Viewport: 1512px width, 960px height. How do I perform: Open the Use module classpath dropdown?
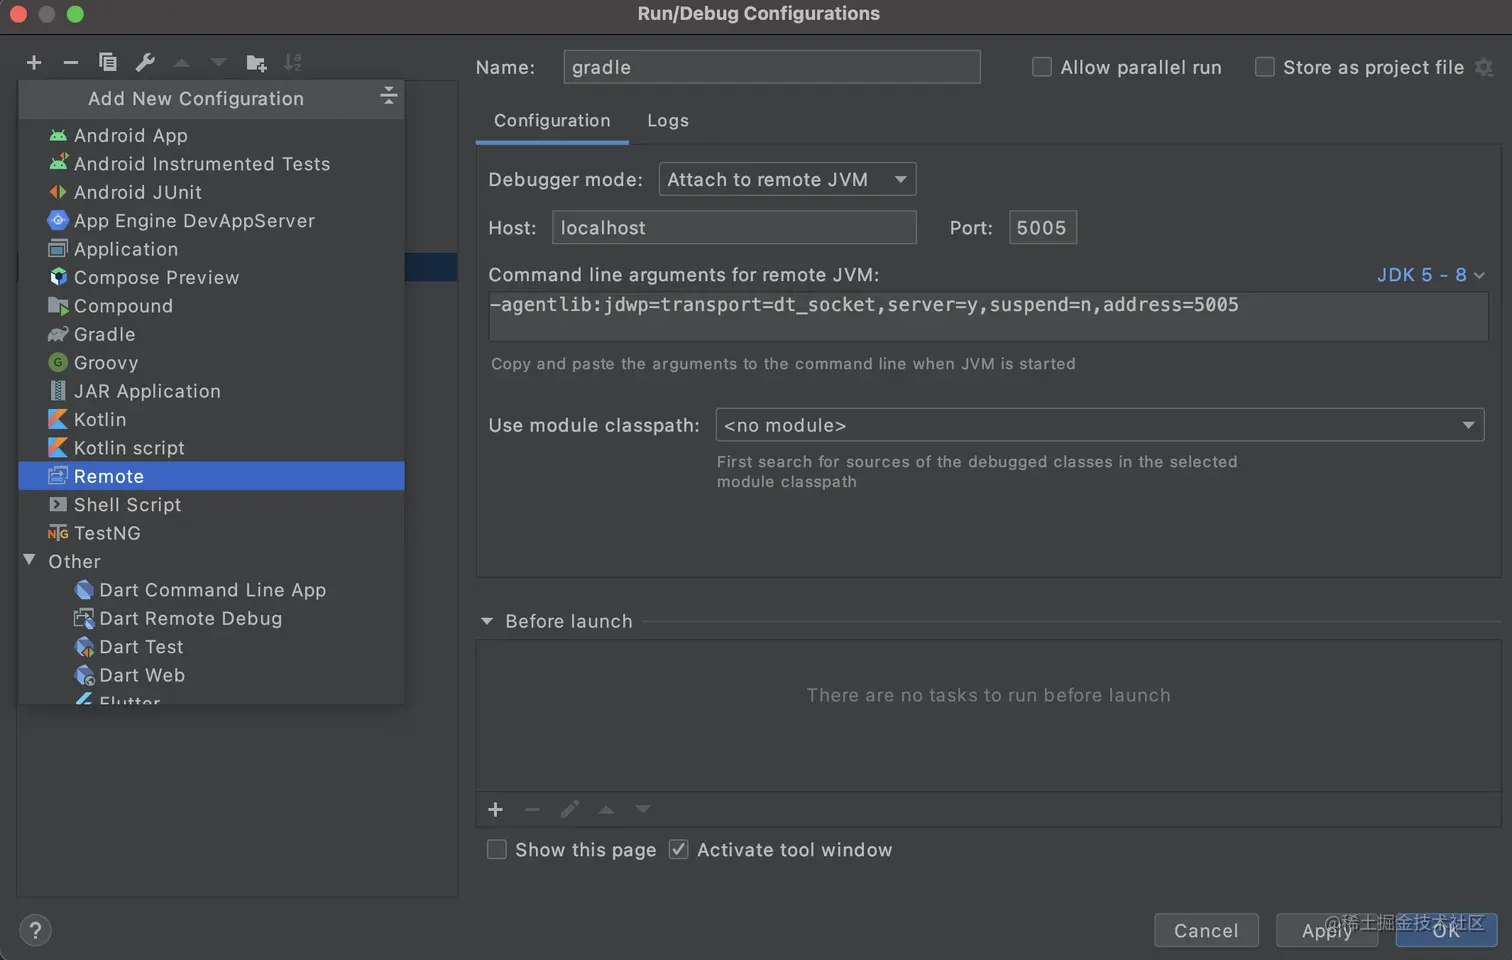1099,425
